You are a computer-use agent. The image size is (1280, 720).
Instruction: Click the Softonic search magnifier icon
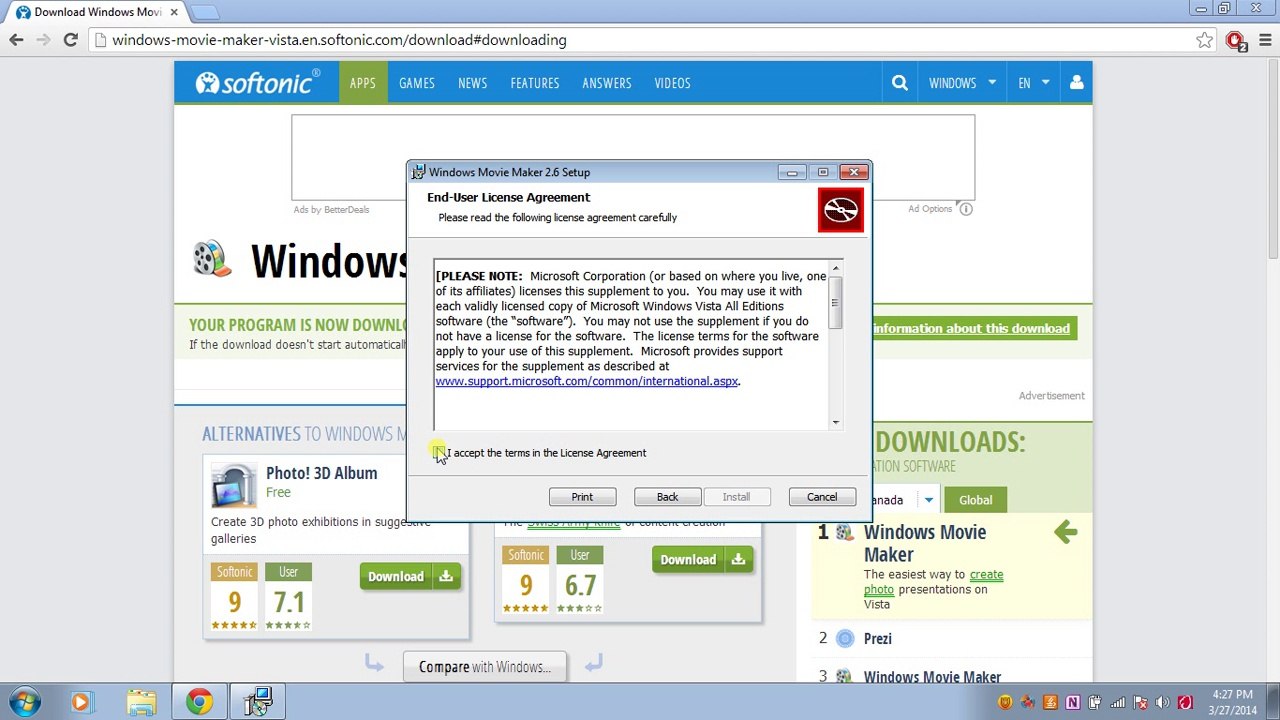point(900,83)
